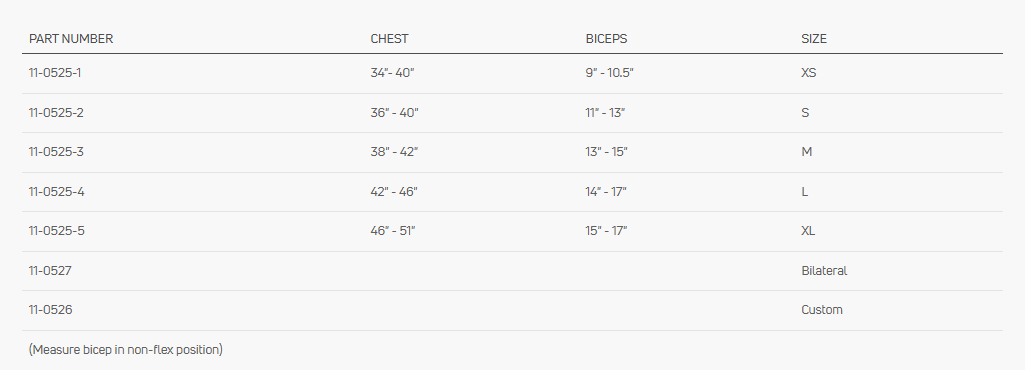Click the 9" - 10.5" biceps value
Viewport: 1025px width, 370px height.
tap(609, 73)
